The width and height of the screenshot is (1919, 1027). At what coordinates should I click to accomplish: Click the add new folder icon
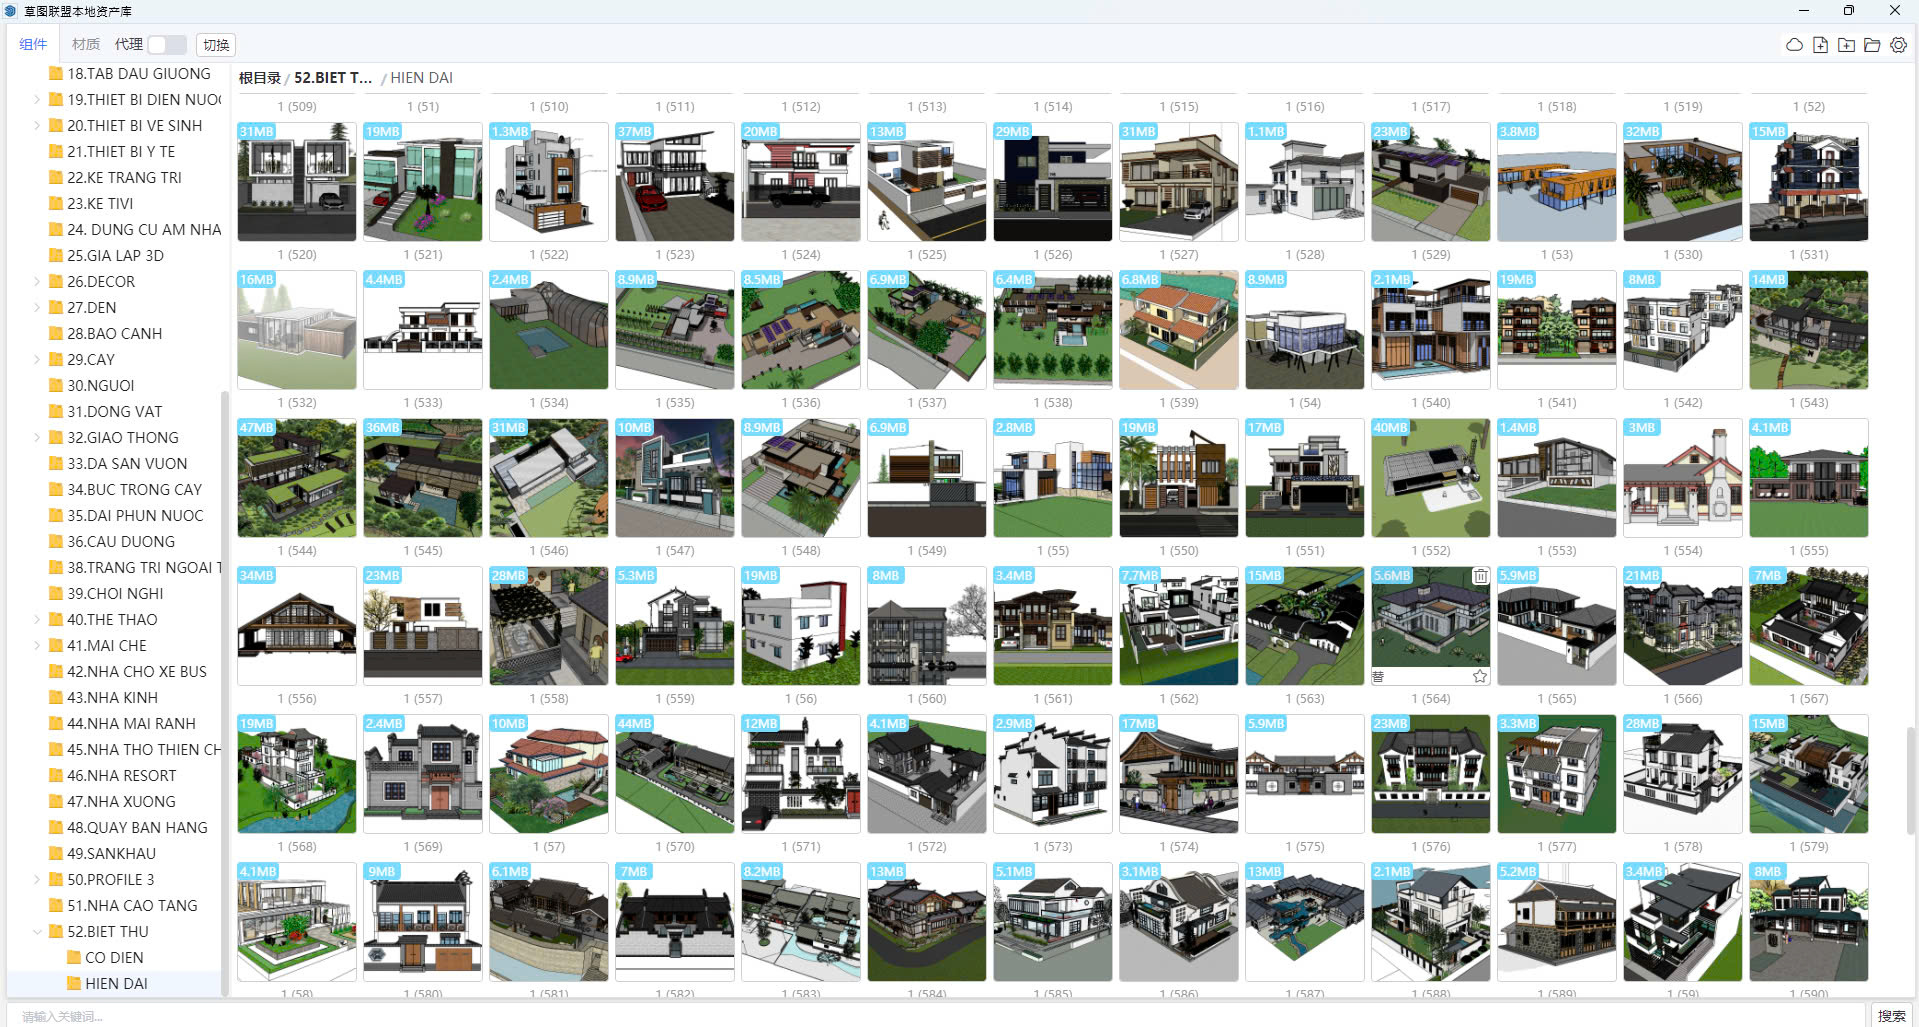pos(1846,45)
